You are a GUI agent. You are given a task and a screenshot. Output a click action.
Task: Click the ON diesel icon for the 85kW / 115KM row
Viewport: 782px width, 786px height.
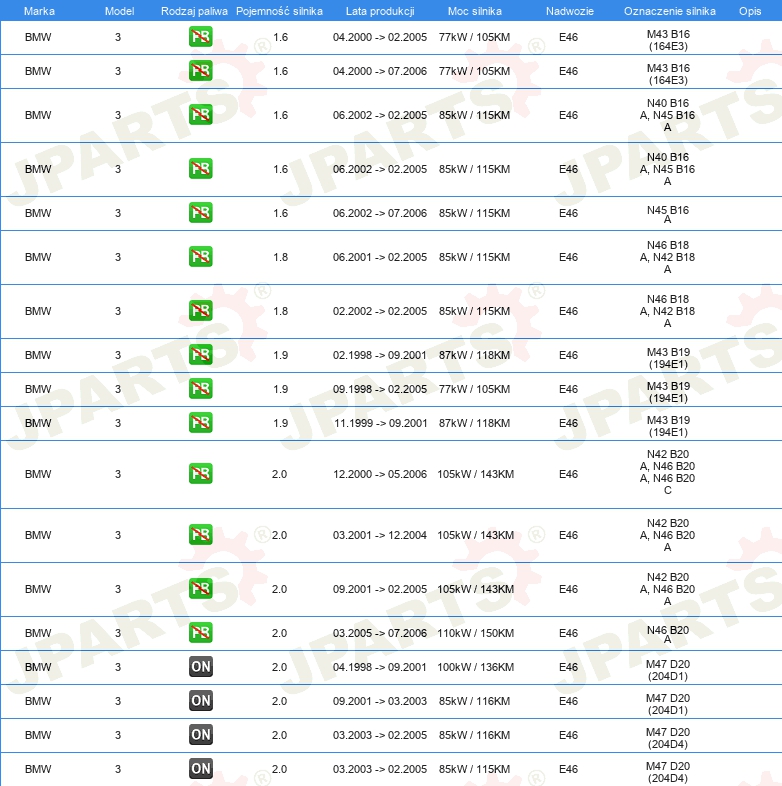(201, 769)
